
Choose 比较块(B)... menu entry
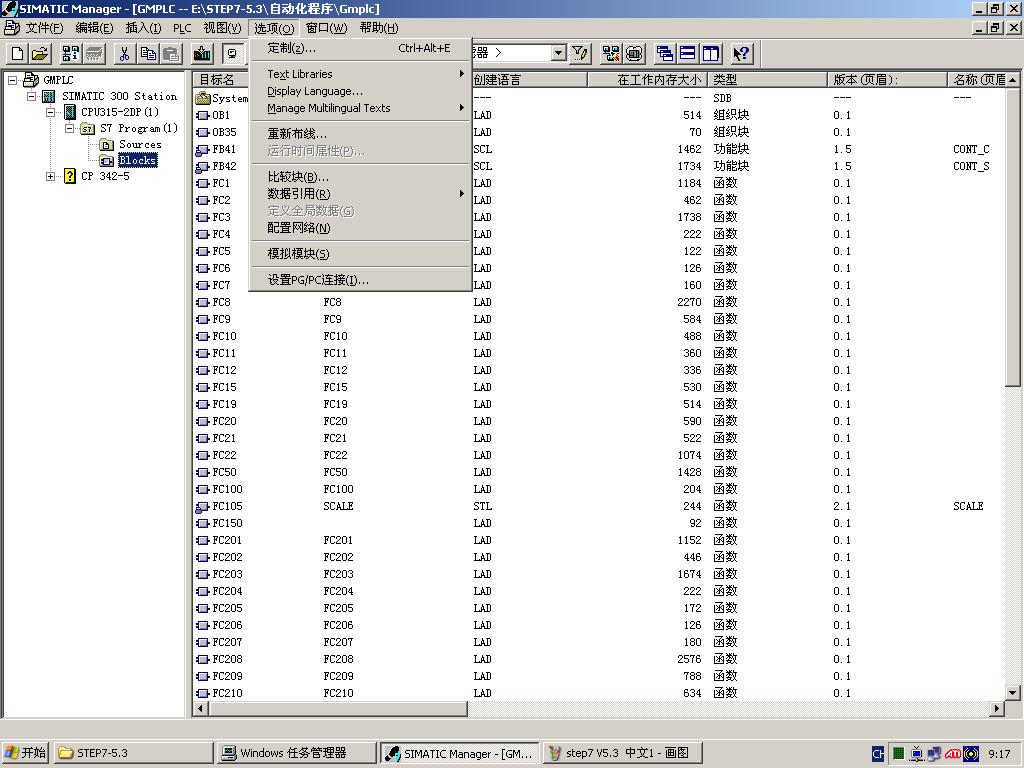(x=360, y=177)
